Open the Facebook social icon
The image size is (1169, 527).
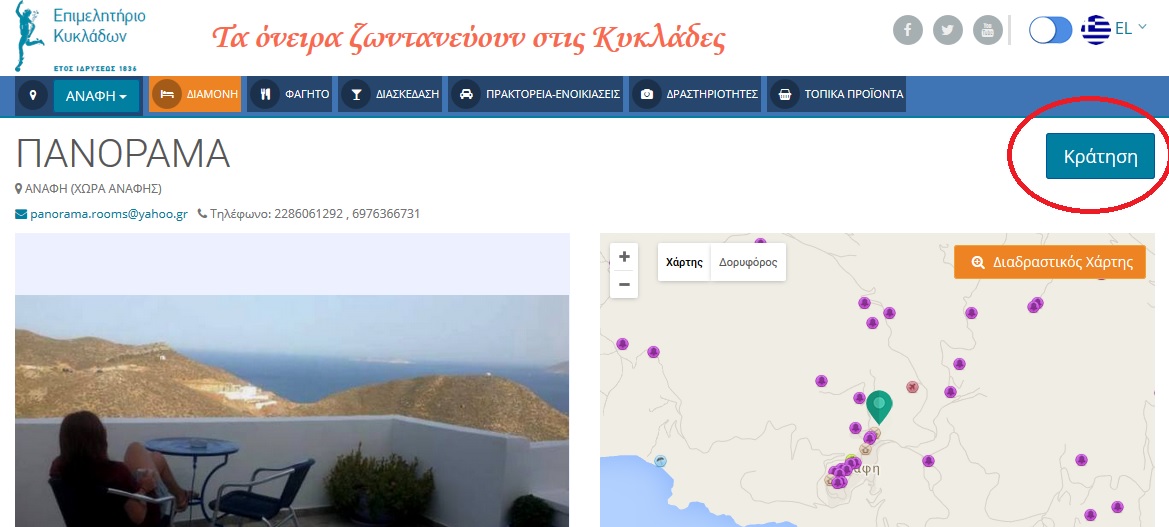908,31
